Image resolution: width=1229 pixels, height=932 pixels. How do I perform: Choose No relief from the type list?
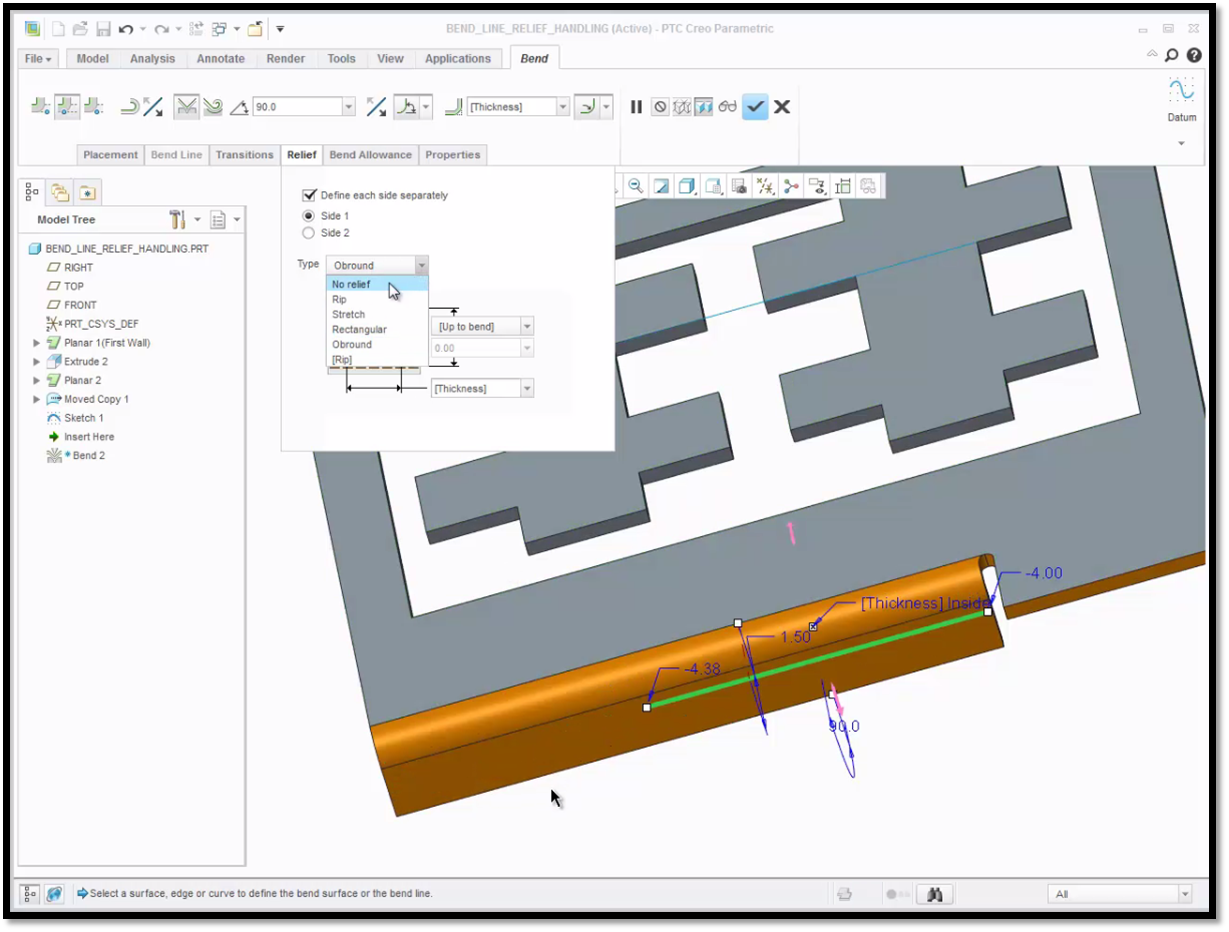377,285
